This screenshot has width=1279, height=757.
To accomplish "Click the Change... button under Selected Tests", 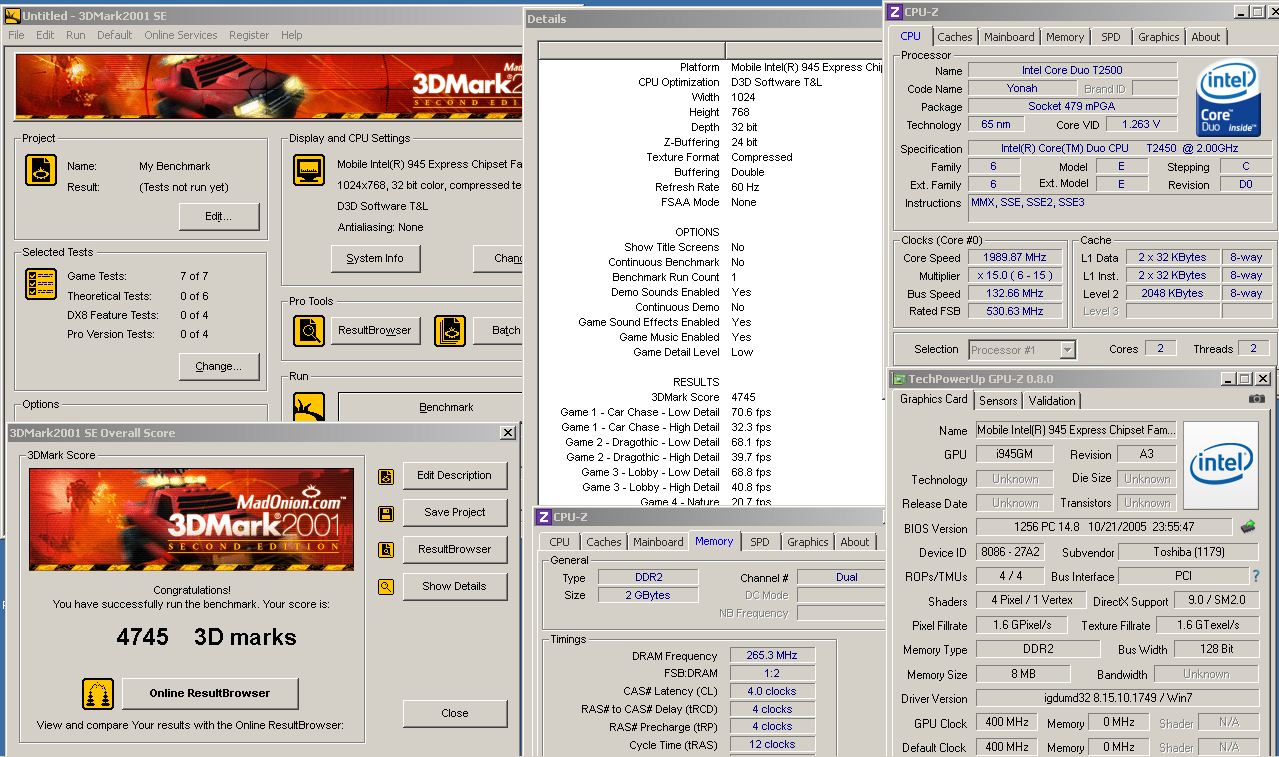I will pyautogui.click(x=219, y=367).
